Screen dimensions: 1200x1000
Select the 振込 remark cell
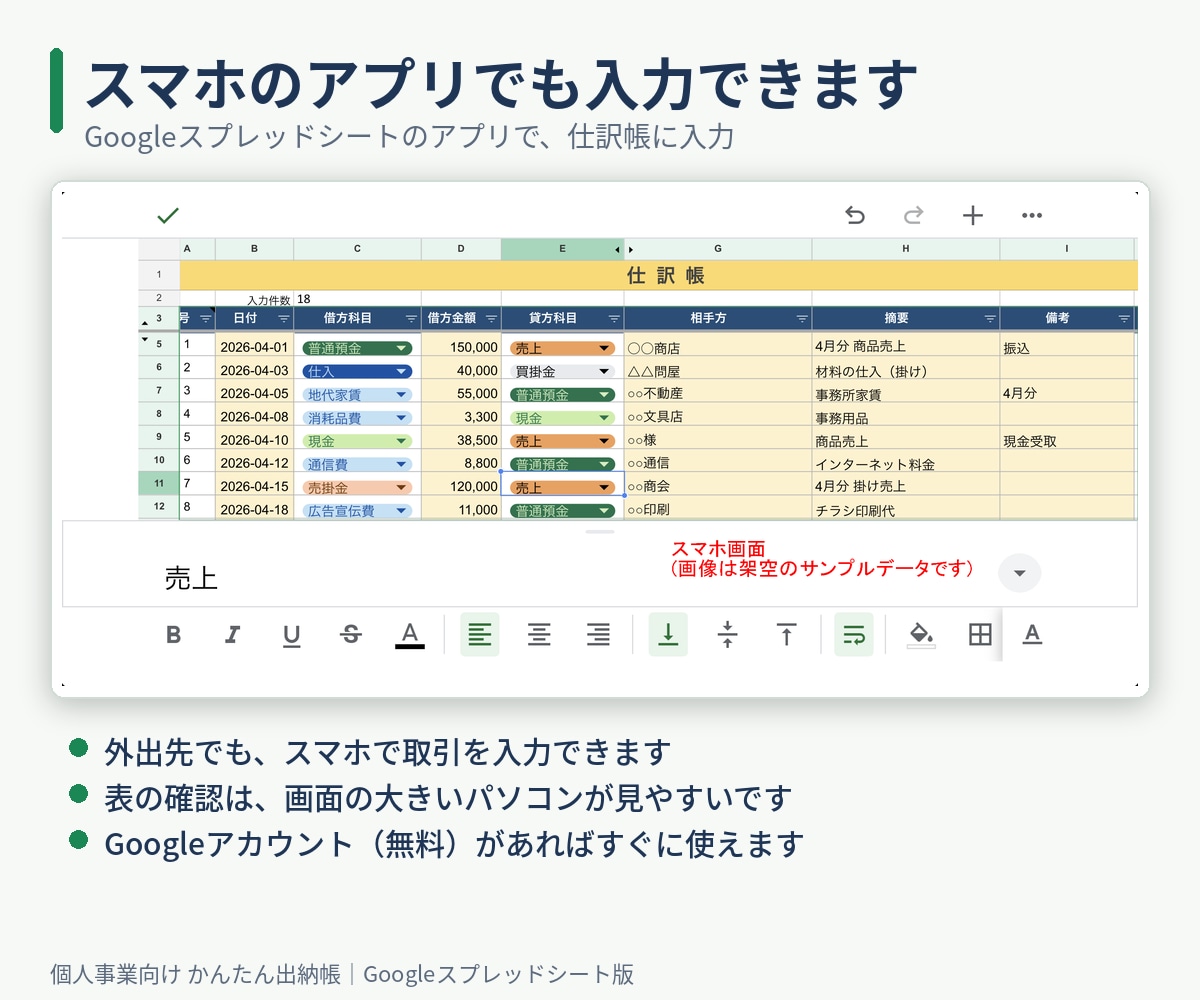coord(1068,347)
